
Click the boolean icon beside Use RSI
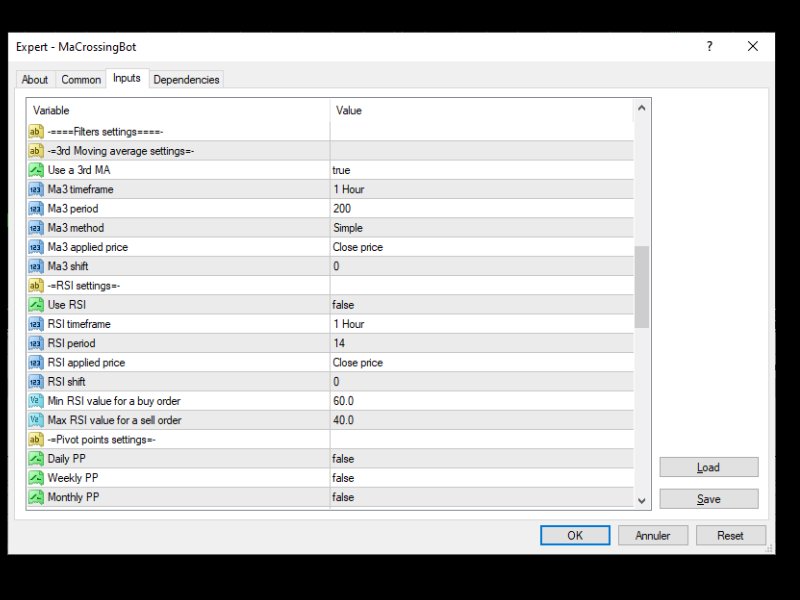[x=36, y=305]
